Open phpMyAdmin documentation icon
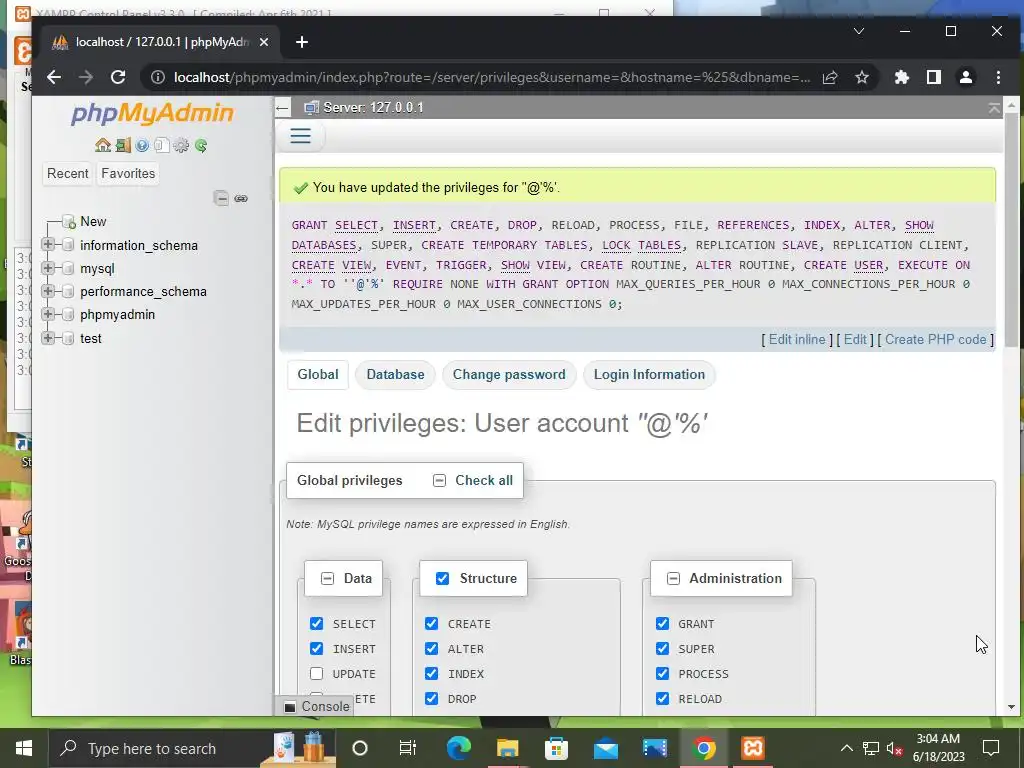1024x768 pixels. coord(142,145)
